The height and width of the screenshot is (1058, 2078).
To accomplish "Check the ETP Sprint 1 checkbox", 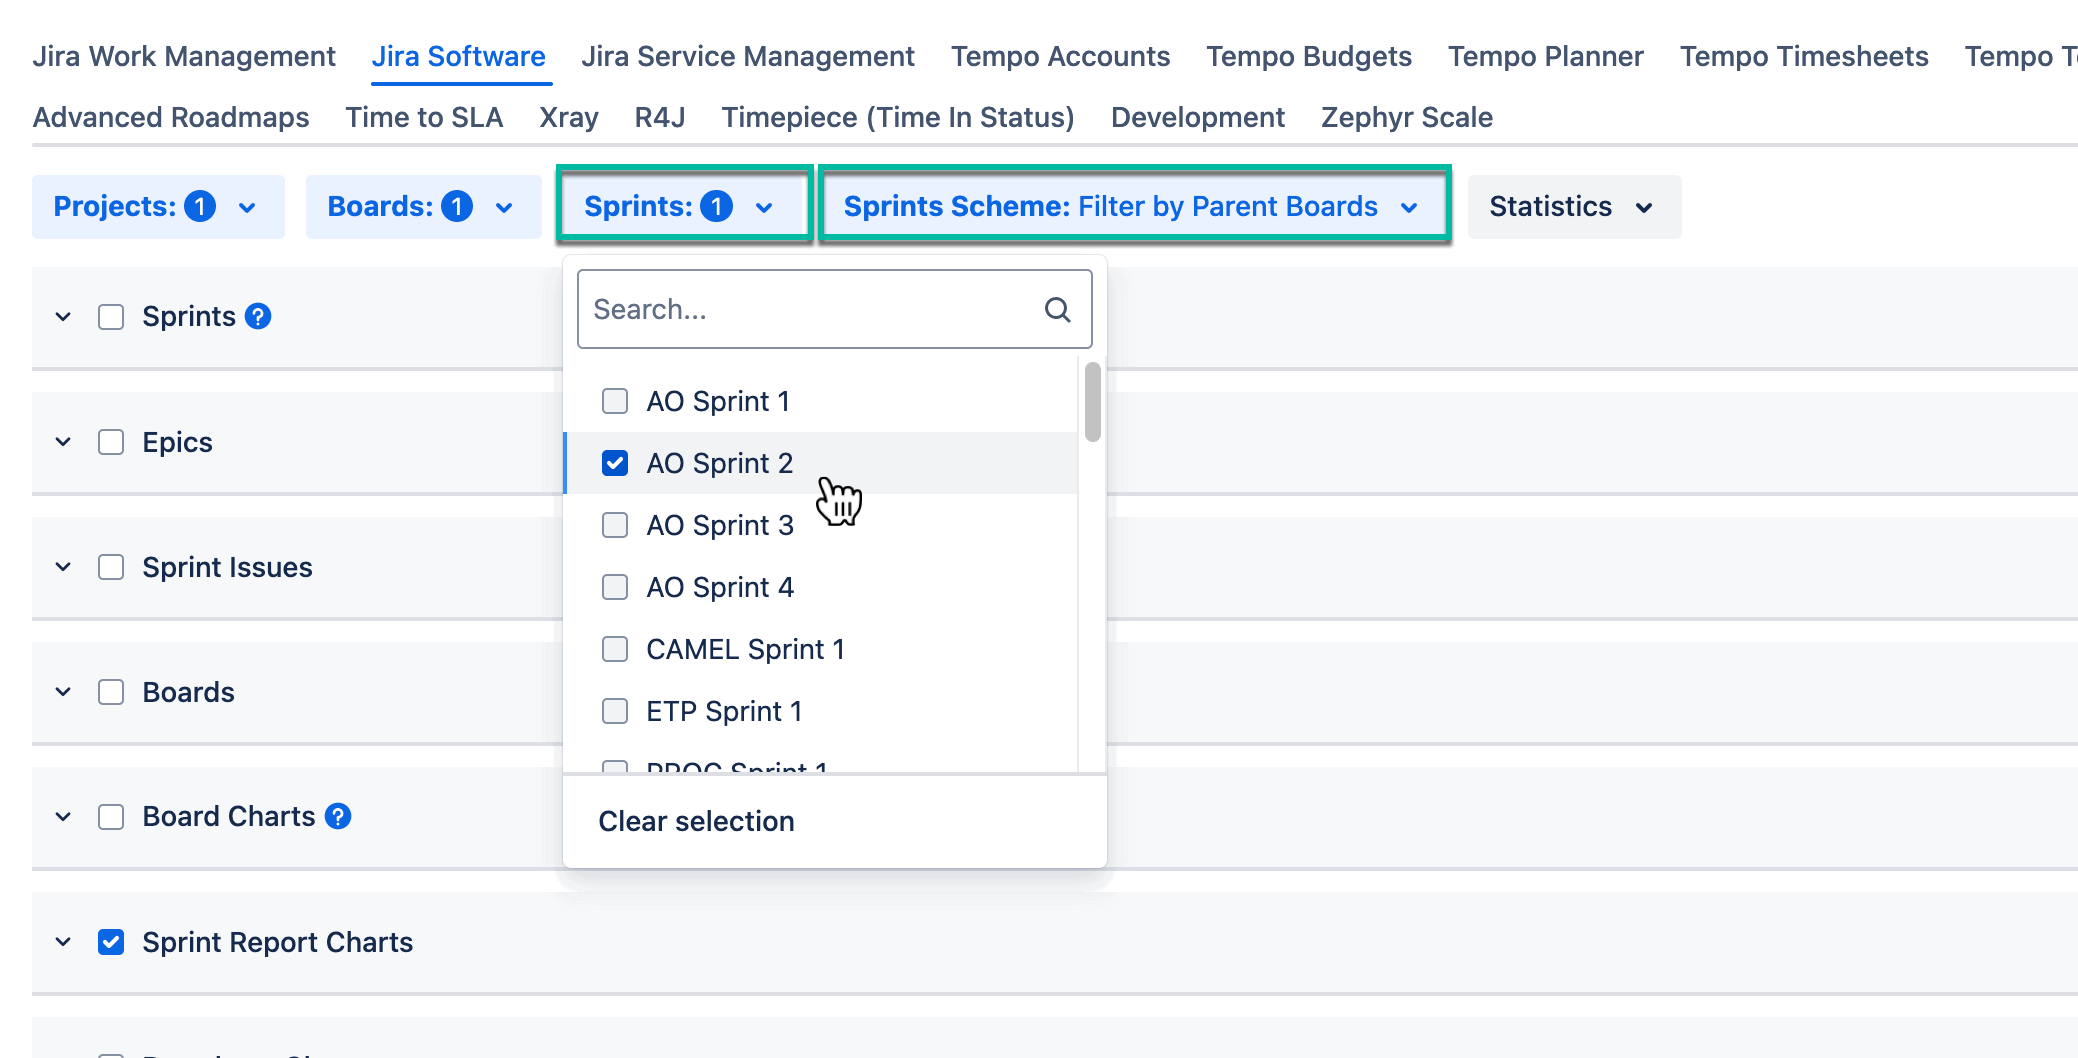I will pyautogui.click(x=615, y=711).
